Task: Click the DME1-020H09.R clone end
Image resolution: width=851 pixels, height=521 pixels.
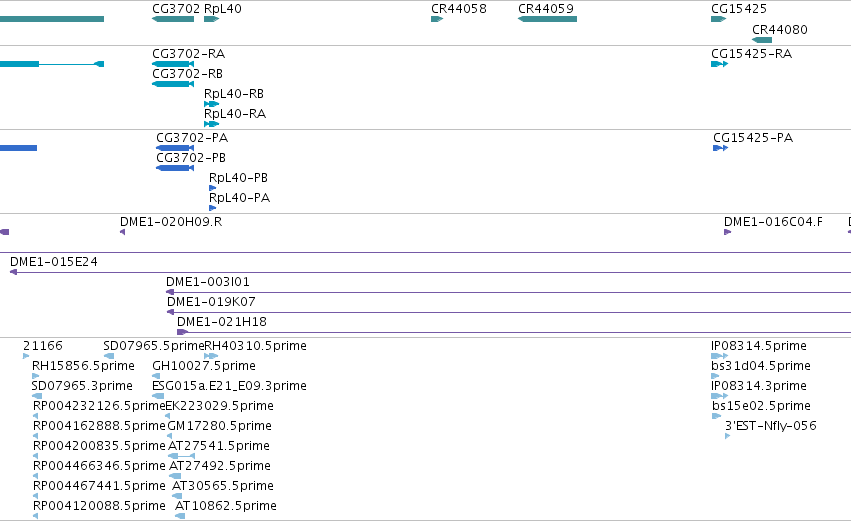Action: tap(123, 232)
